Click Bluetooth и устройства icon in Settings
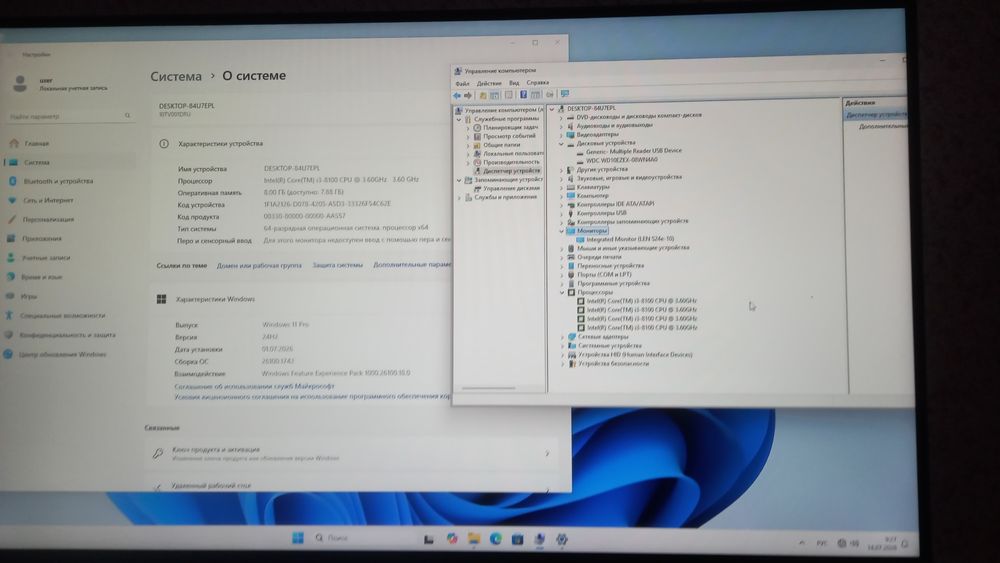Screen dimensions: 1000x563 coord(12,181)
